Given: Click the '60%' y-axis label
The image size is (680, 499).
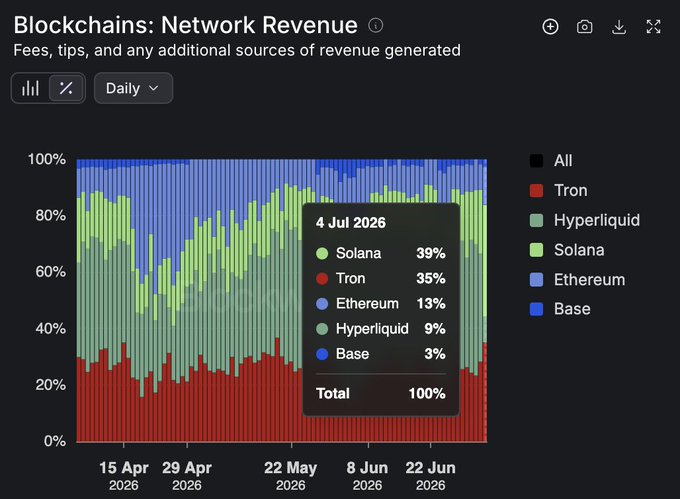Looking at the screenshot, I should coord(51,272).
